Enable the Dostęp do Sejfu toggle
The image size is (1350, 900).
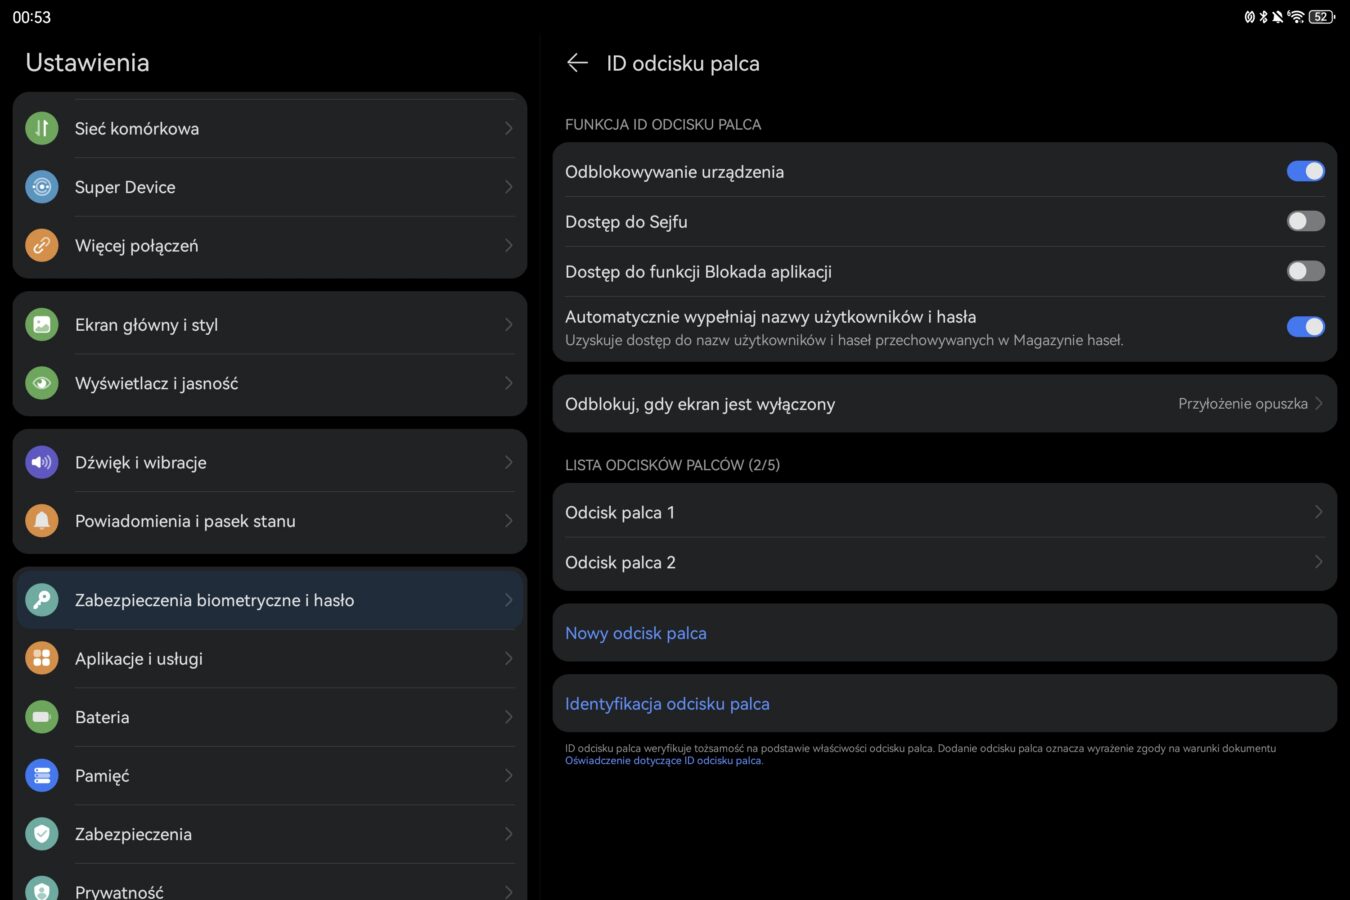[x=1305, y=221]
